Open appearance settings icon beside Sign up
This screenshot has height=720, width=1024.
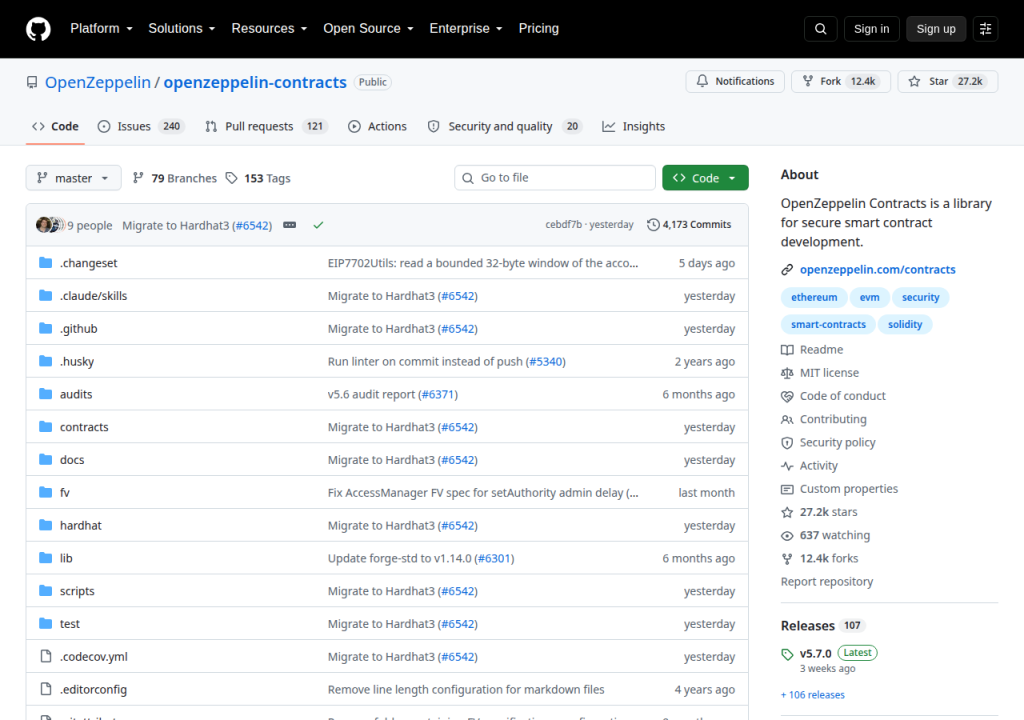coord(985,29)
